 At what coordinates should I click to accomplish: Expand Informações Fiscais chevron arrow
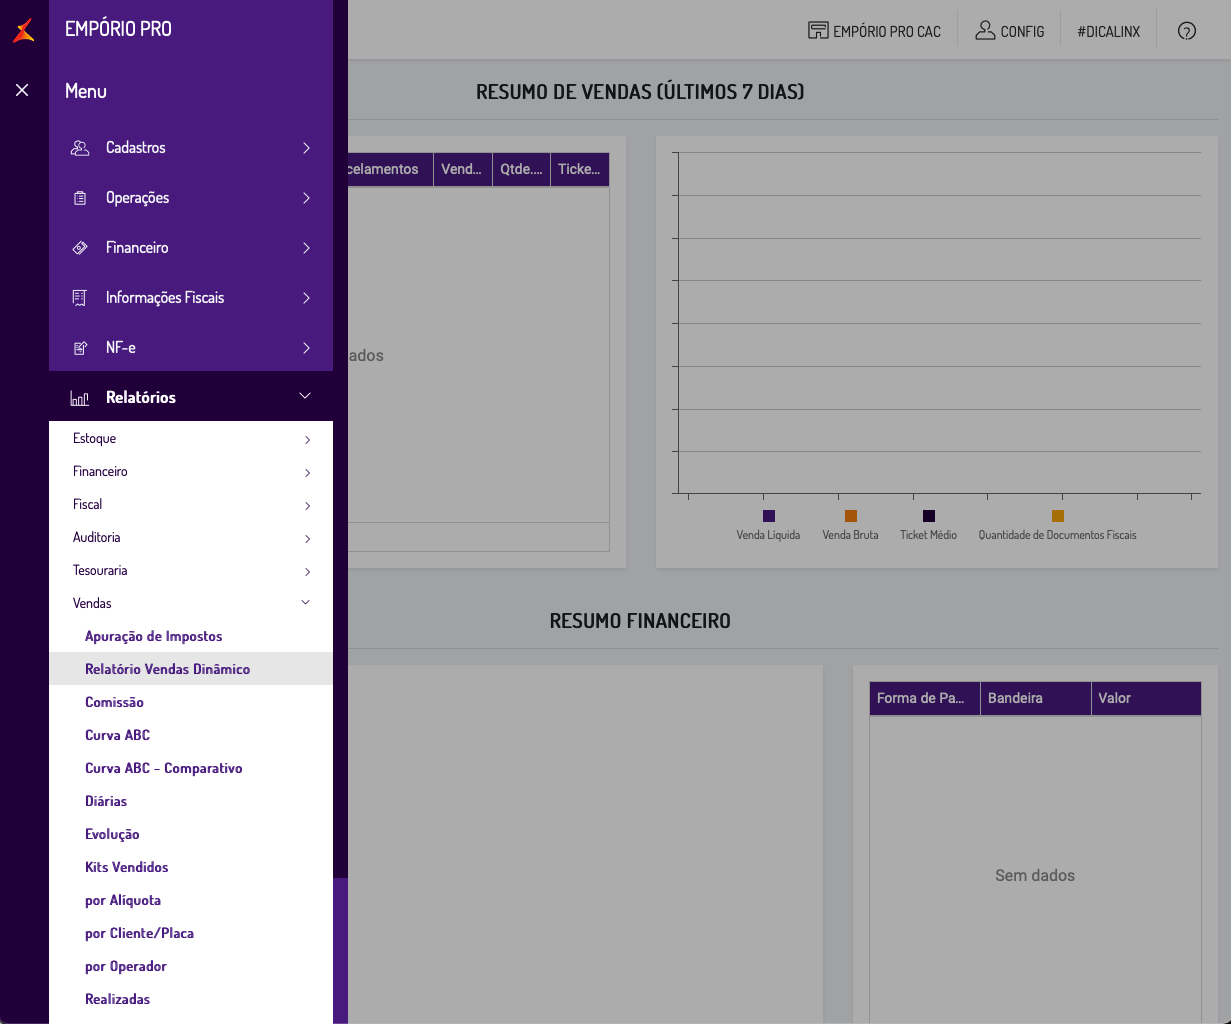pos(306,298)
